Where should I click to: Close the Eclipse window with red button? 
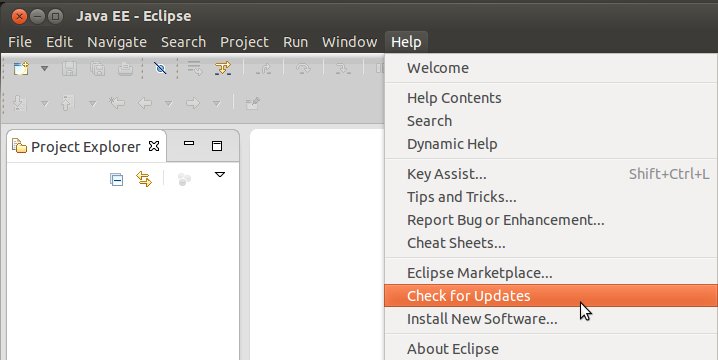click(x=19, y=17)
